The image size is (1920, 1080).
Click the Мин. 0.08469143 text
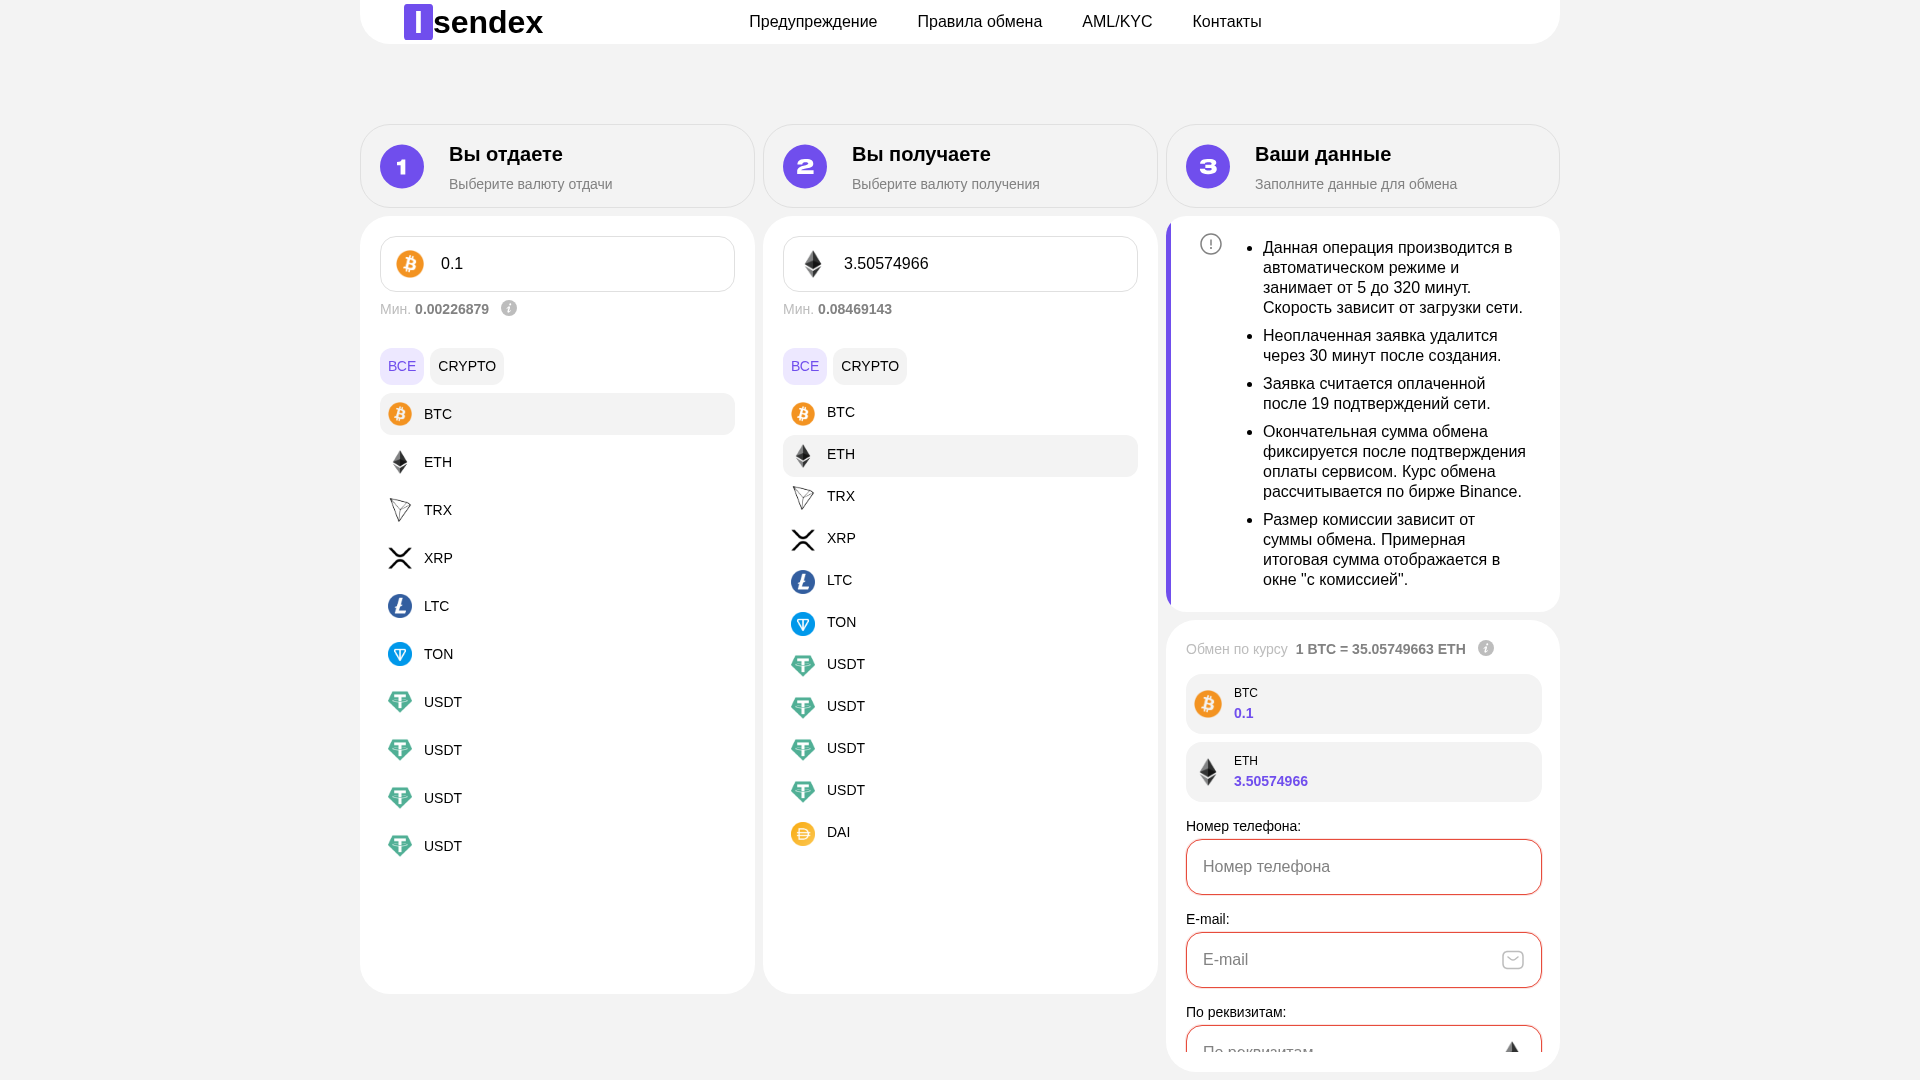pos(837,309)
